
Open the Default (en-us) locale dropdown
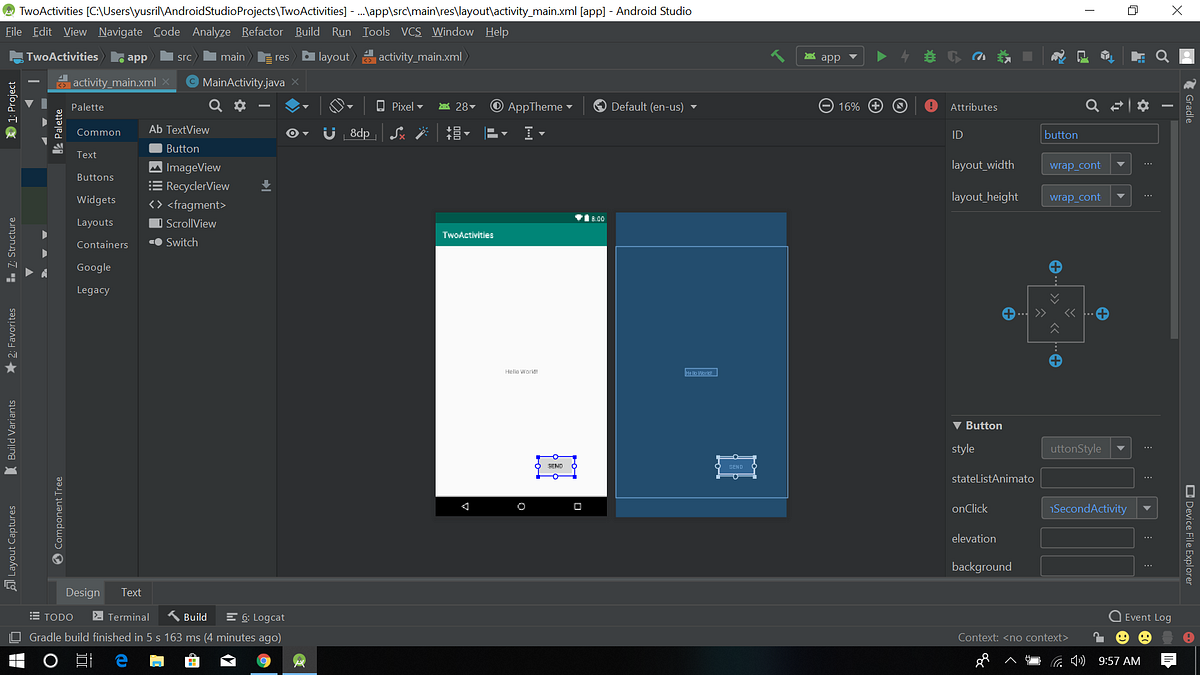pyautogui.click(x=645, y=105)
